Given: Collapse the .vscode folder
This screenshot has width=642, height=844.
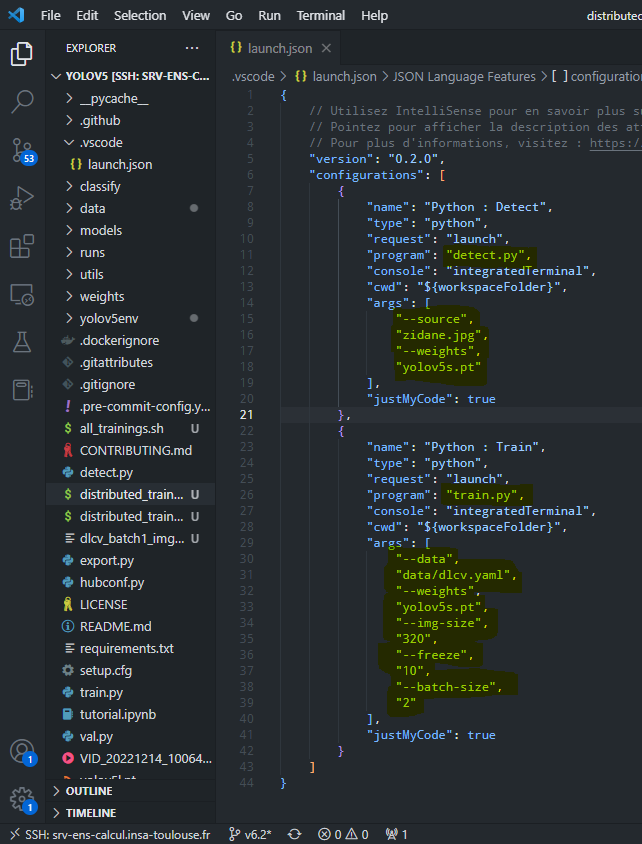Looking at the screenshot, I should click(131, 143).
